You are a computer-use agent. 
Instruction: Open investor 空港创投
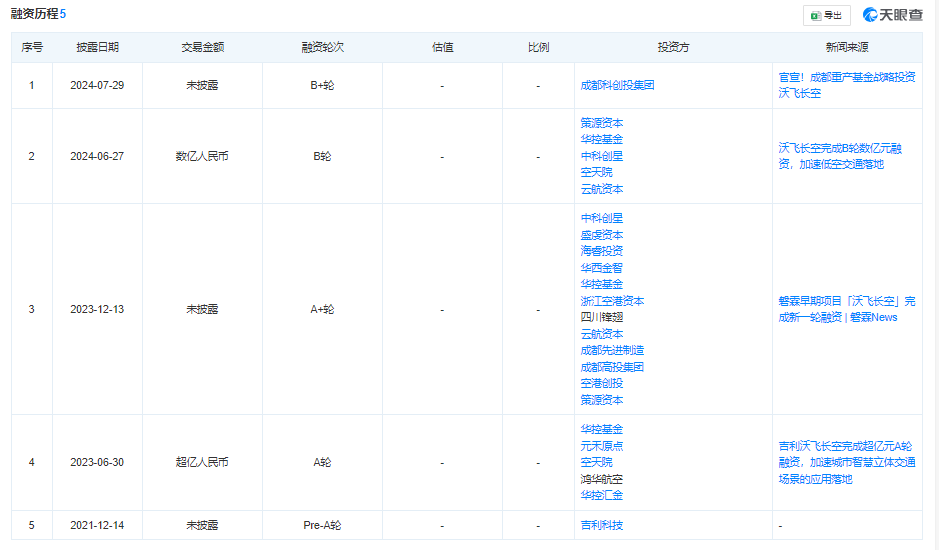602,383
